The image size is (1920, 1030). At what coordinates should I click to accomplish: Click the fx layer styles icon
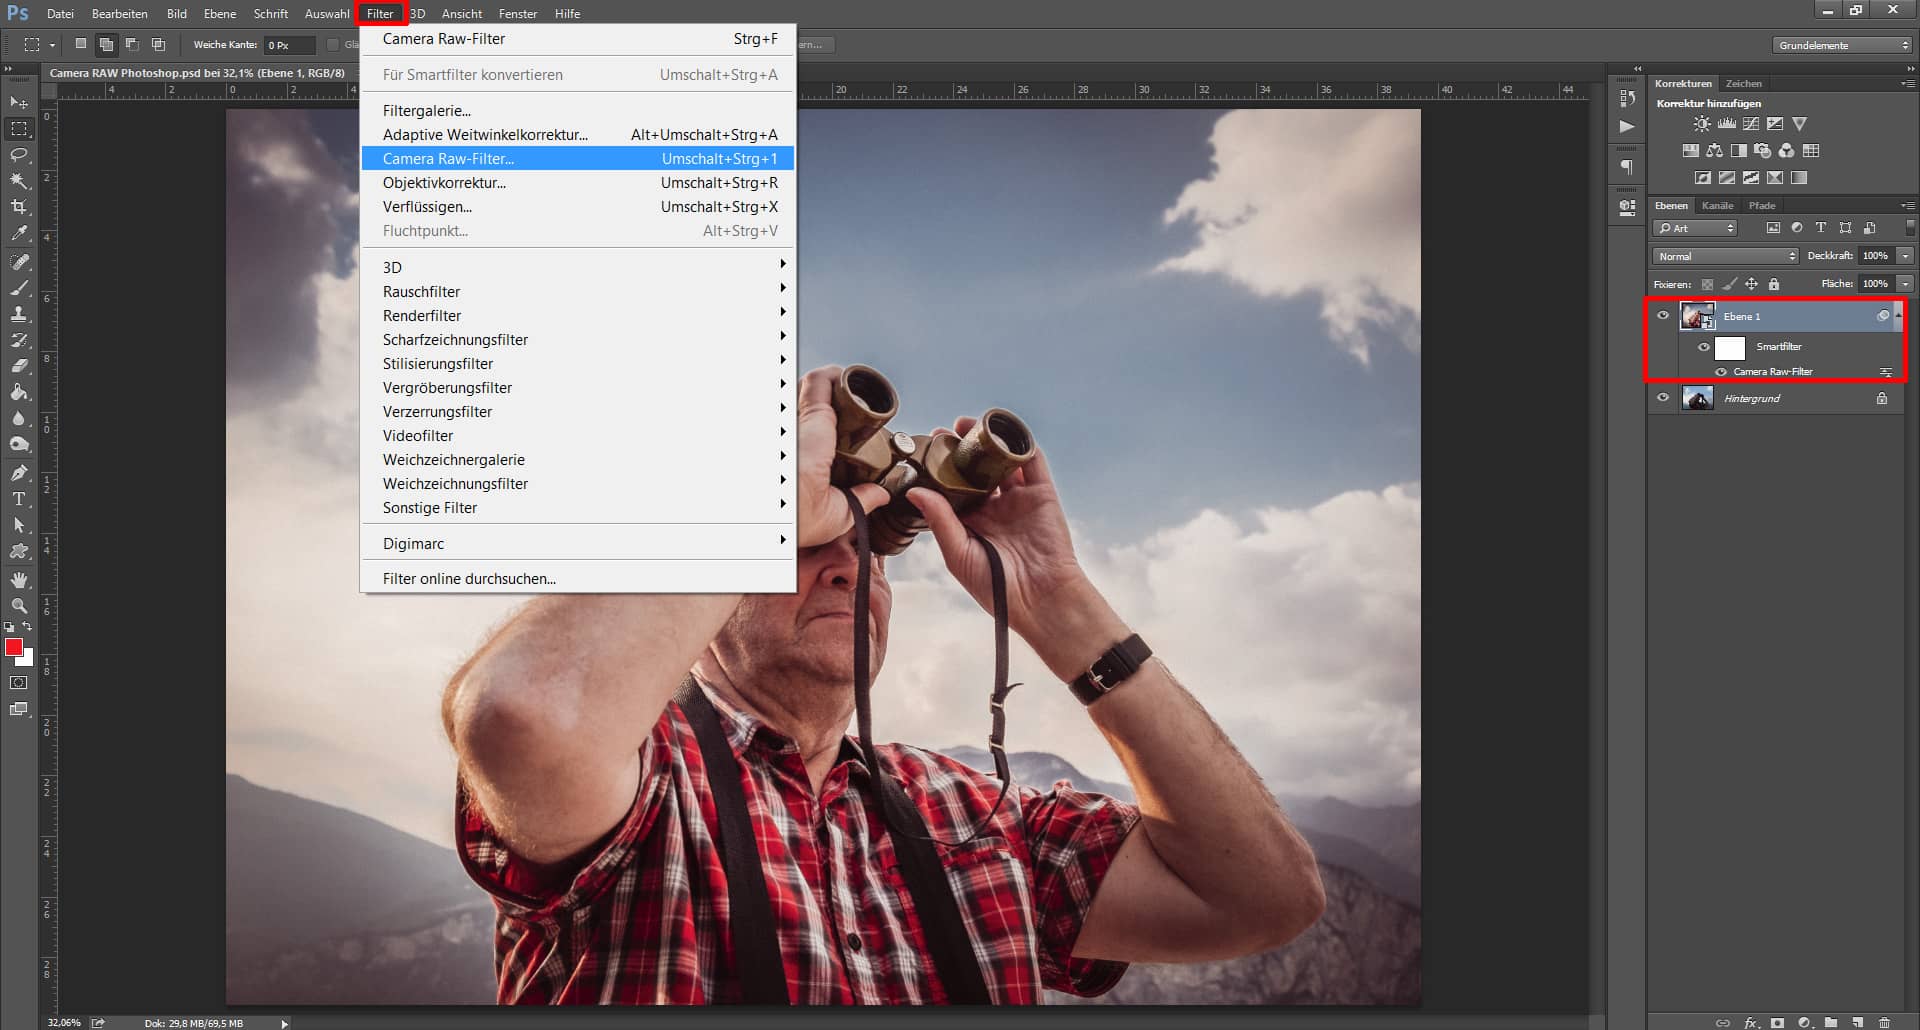[x=1750, y=1022]
